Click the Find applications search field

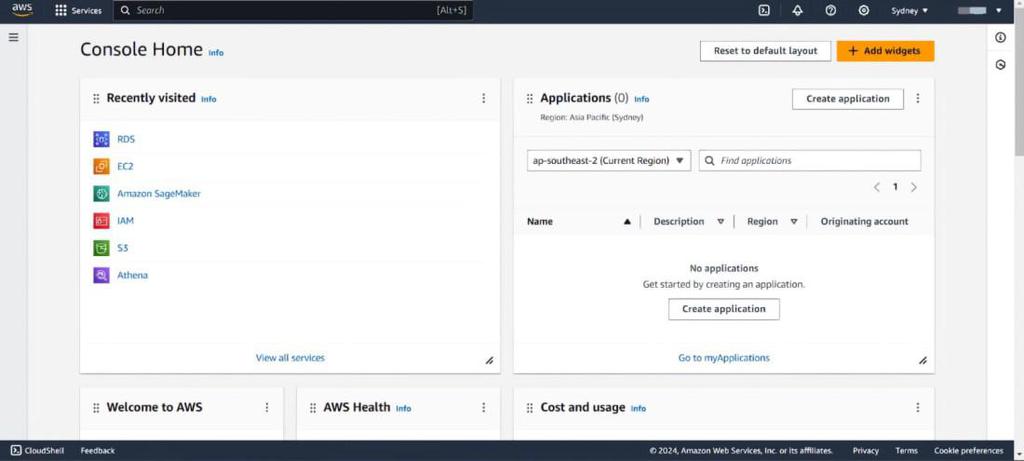[810, 161]
